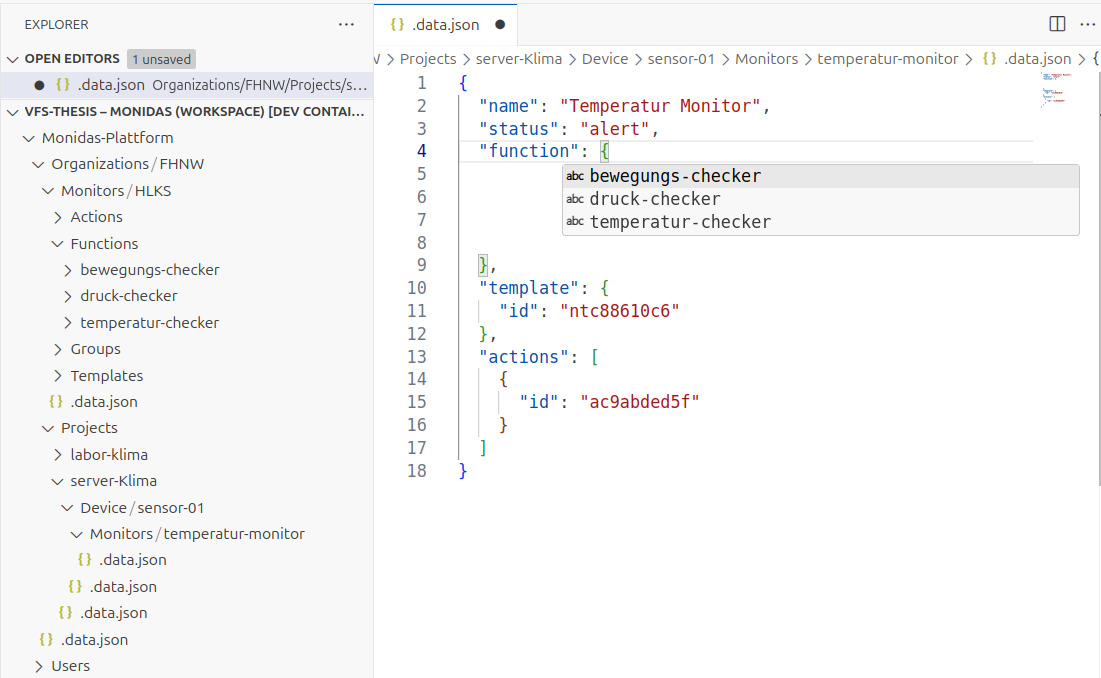This screenshot has height=678, width=1101.
Task: Select temperatur-checker folder in tree
Action: [x=150, y=323]
